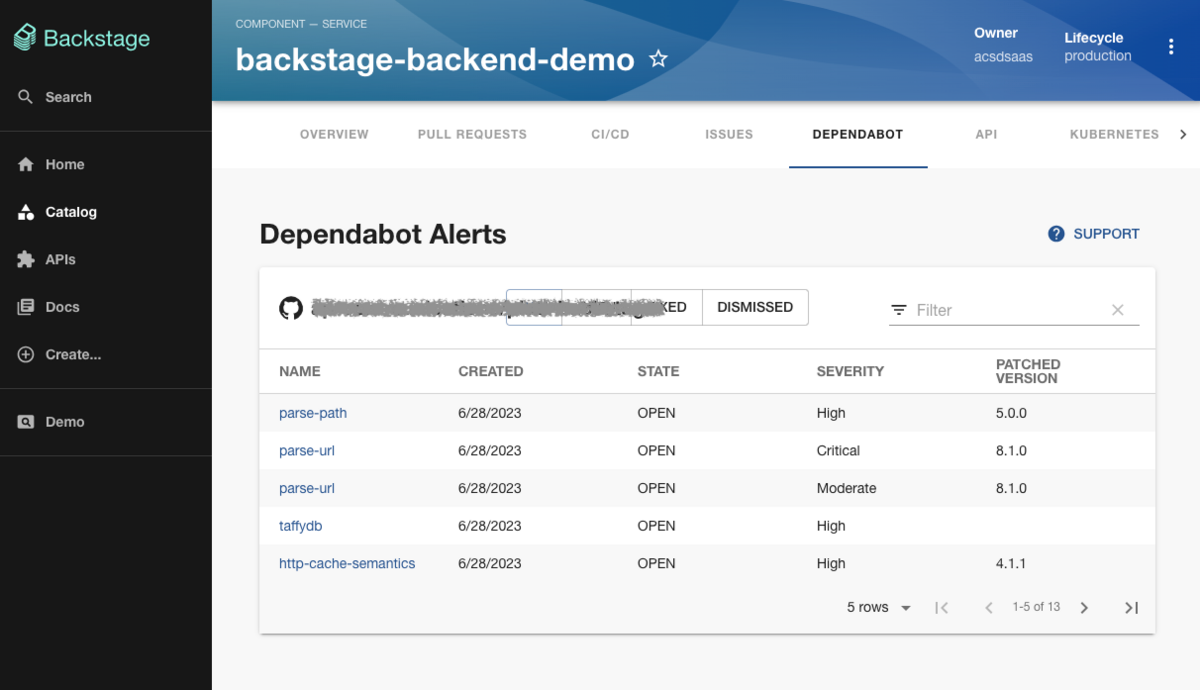Enable the DISMISSED alerts filter
The width and height of the screenshot is (1200, 690).
[x=755, y=307]
